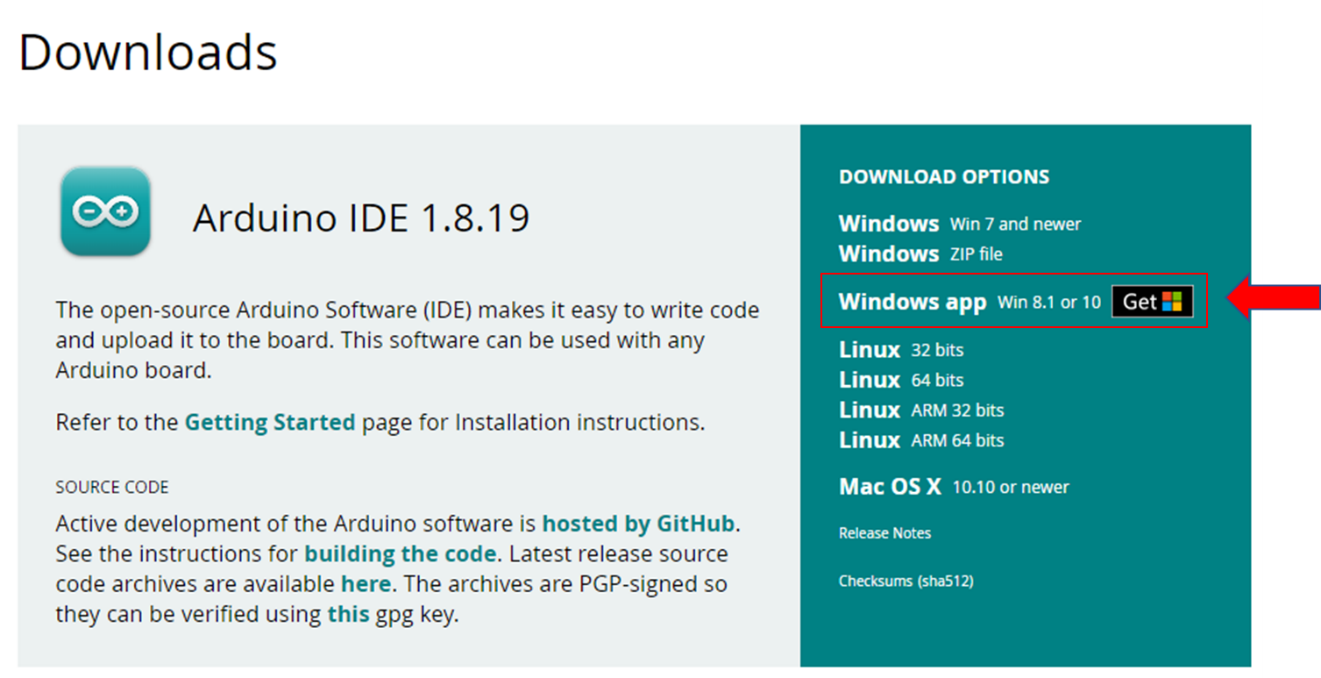The width and height of the screenshot is (1321, 678).
Task: Click 'this' gpg key link
Action: (x=348, y=614)
